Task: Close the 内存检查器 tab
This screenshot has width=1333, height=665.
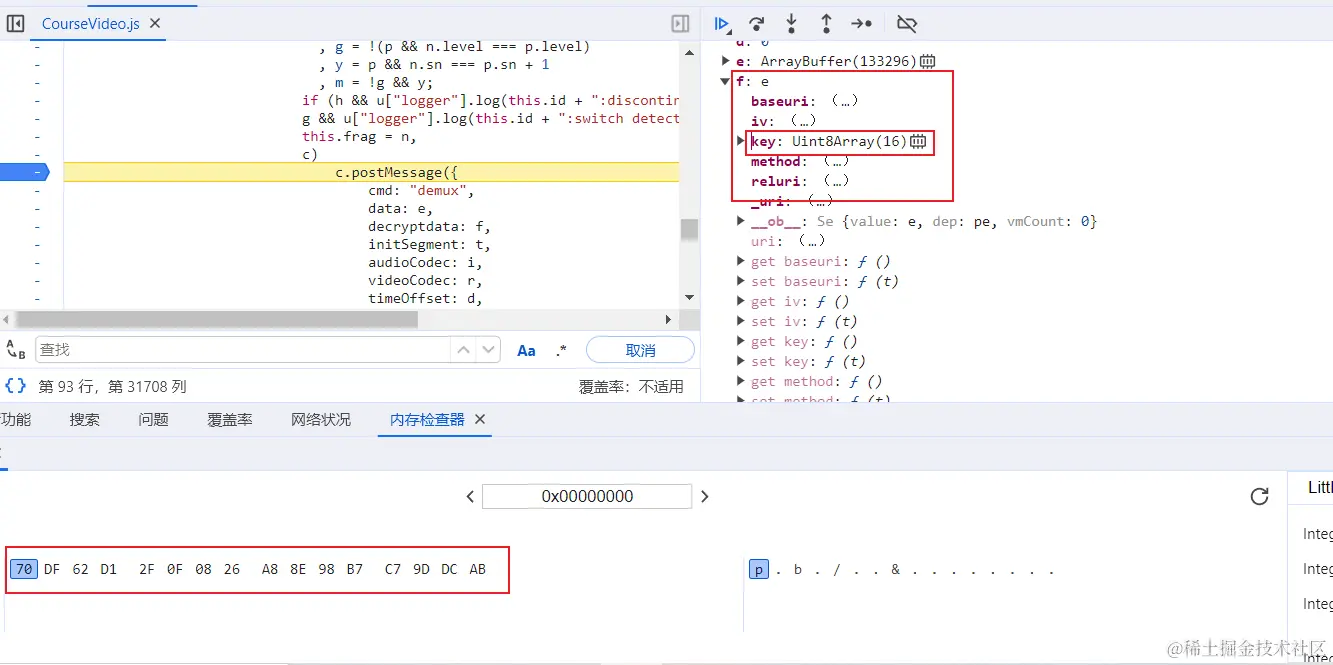Action: coord(480,420)
